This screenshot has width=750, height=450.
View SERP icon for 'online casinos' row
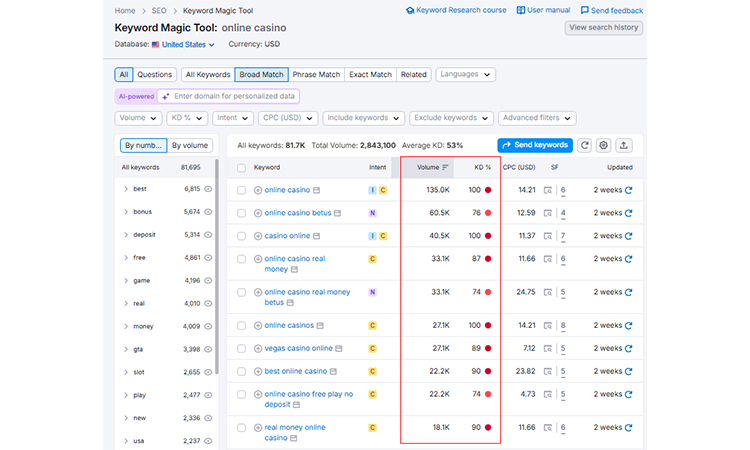[548, 326]
